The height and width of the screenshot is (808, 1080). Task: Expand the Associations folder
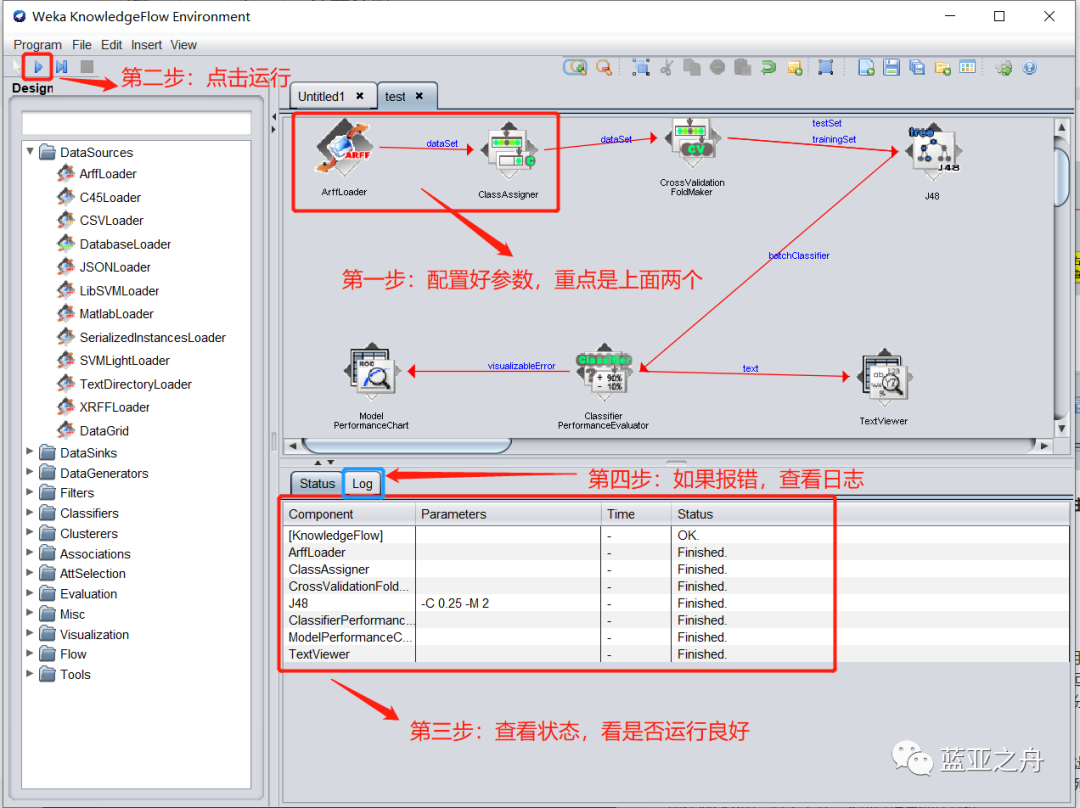coord(30,552)
